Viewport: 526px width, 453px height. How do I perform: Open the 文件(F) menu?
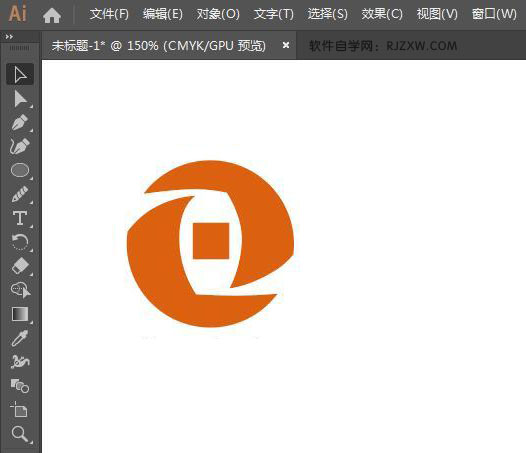click(109, 14)
